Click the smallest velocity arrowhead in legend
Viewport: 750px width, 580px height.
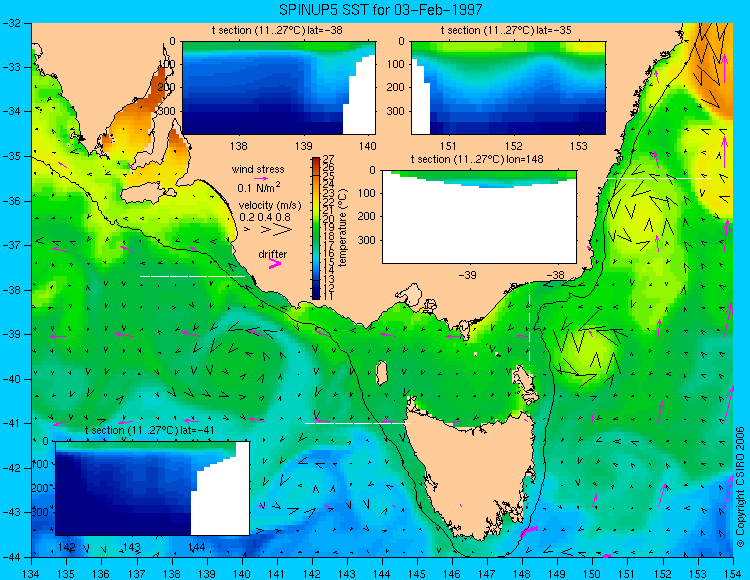(247, 230)
